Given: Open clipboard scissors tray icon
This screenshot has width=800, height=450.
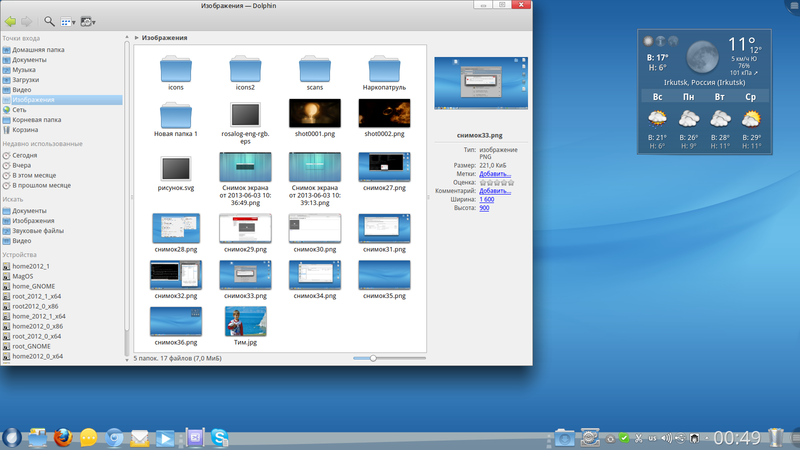Looking at the screenshot, I should (x=638, y=438).
